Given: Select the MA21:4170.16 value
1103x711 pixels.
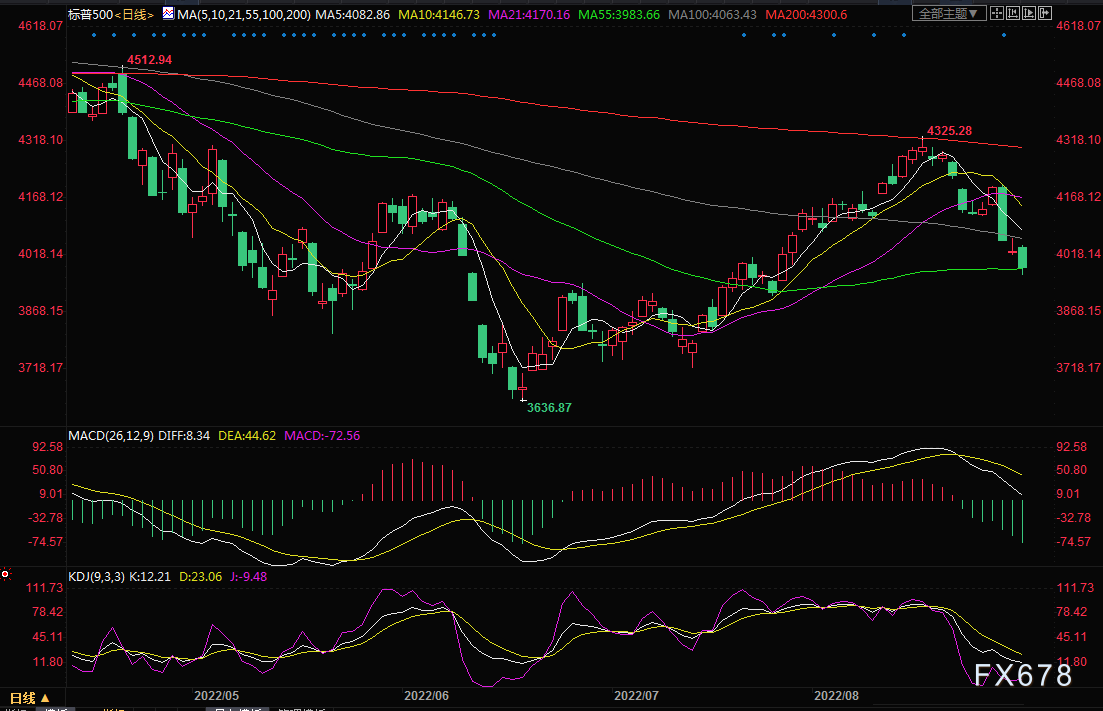Looking at the screenshot, I should (529, 14).
